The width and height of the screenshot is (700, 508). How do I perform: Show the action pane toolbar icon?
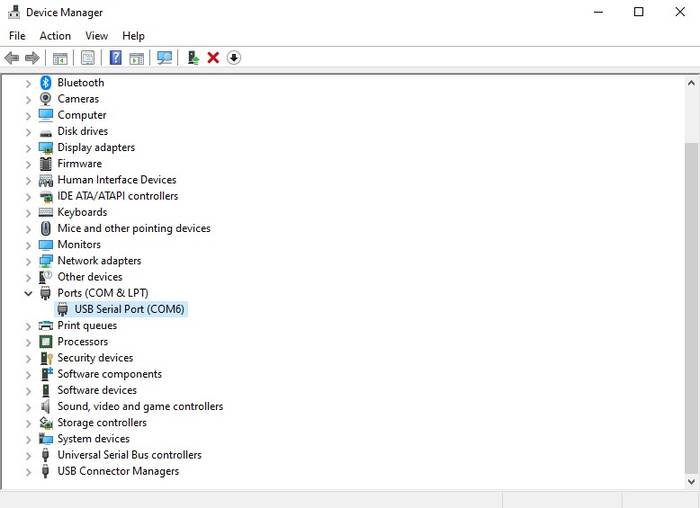pos(137,58)
